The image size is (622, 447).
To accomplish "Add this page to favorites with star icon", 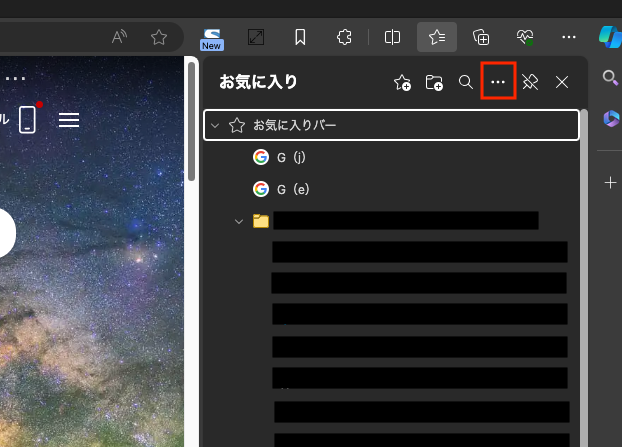I will (x=158, y=37).
